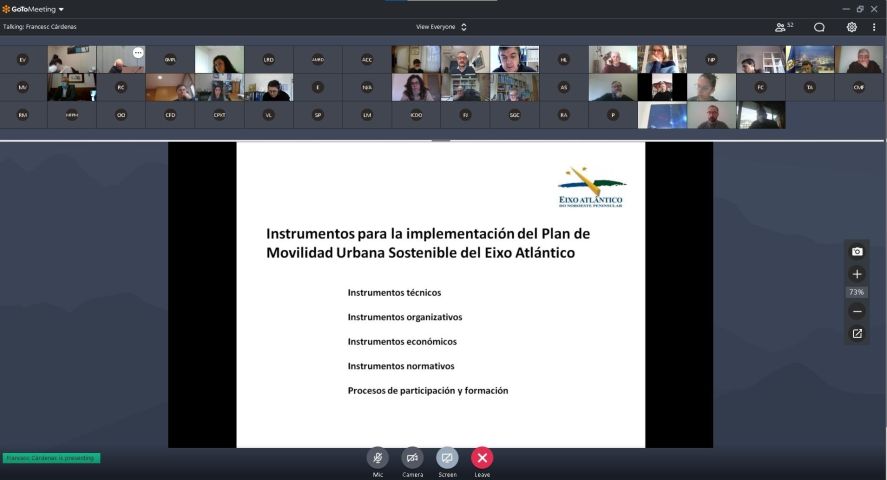The image size is (887, 480).
Task: Zoom in on the presentation with plus
Action: point(857,274)
